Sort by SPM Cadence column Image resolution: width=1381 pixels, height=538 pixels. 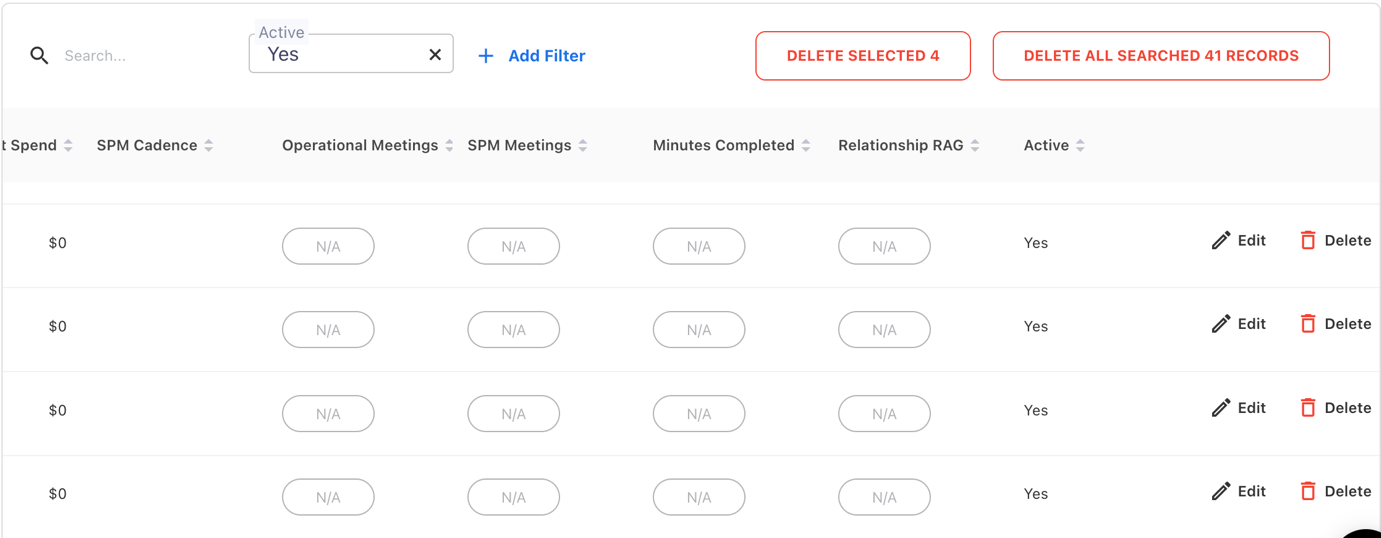(209, 146)
